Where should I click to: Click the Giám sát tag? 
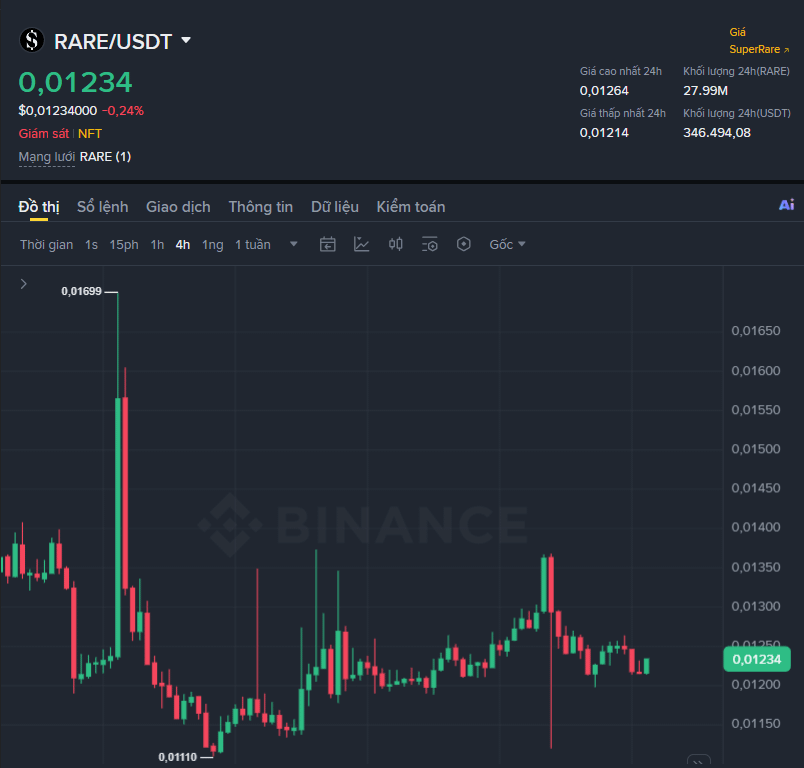pyautogui.click(x=44, y=134)
